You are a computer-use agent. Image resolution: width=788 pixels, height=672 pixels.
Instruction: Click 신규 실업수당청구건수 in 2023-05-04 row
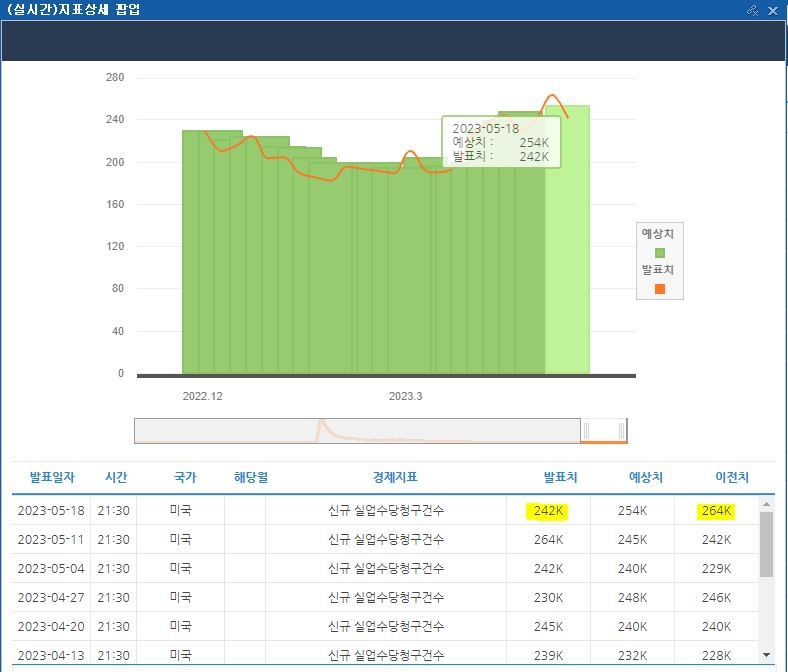pos(386,568)
